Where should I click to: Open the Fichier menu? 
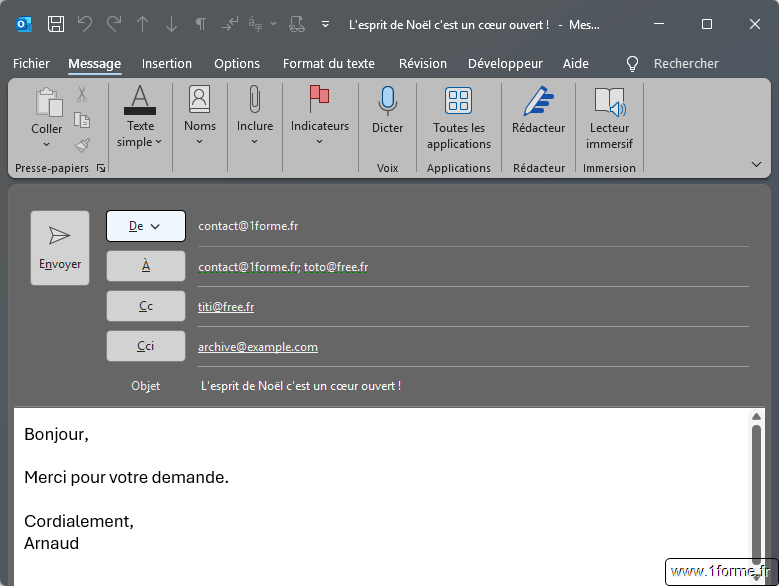pyautogui.click(x=31, y=64)
